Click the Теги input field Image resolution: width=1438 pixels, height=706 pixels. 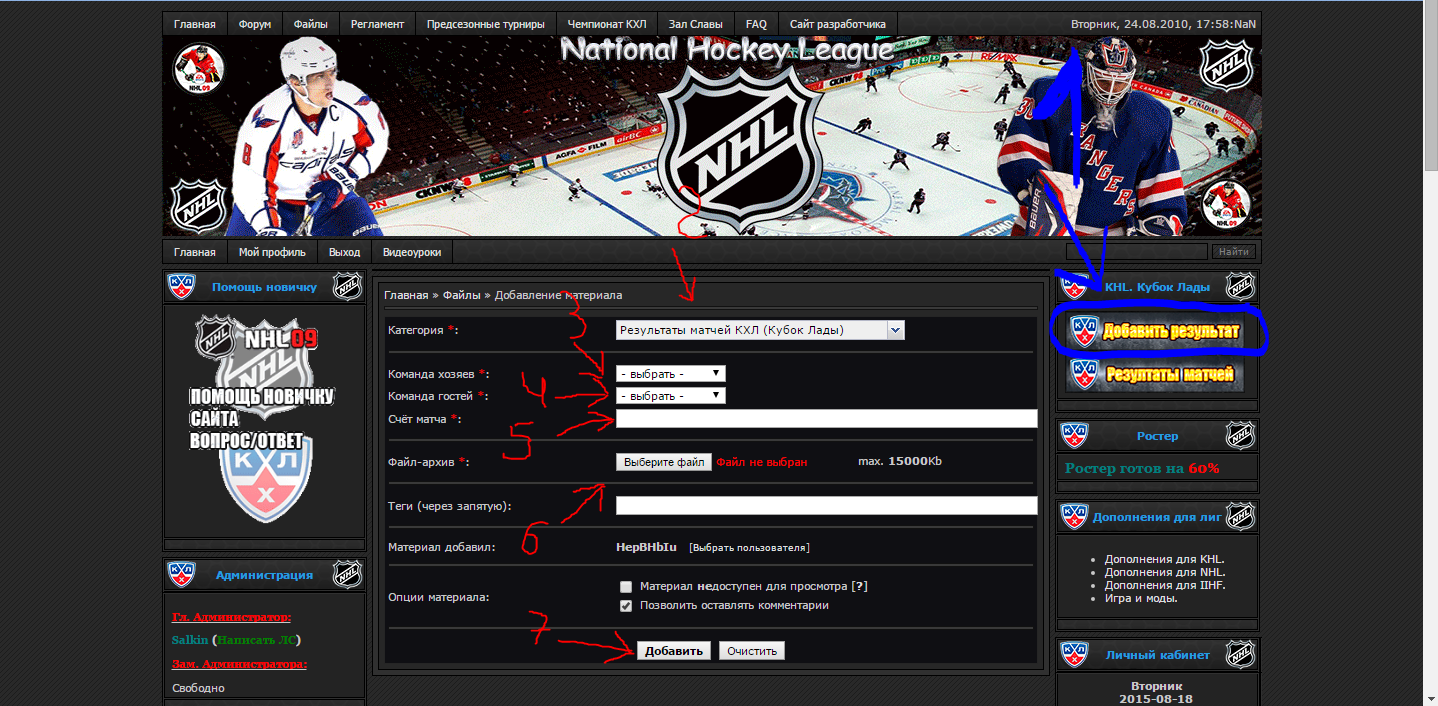826,506
